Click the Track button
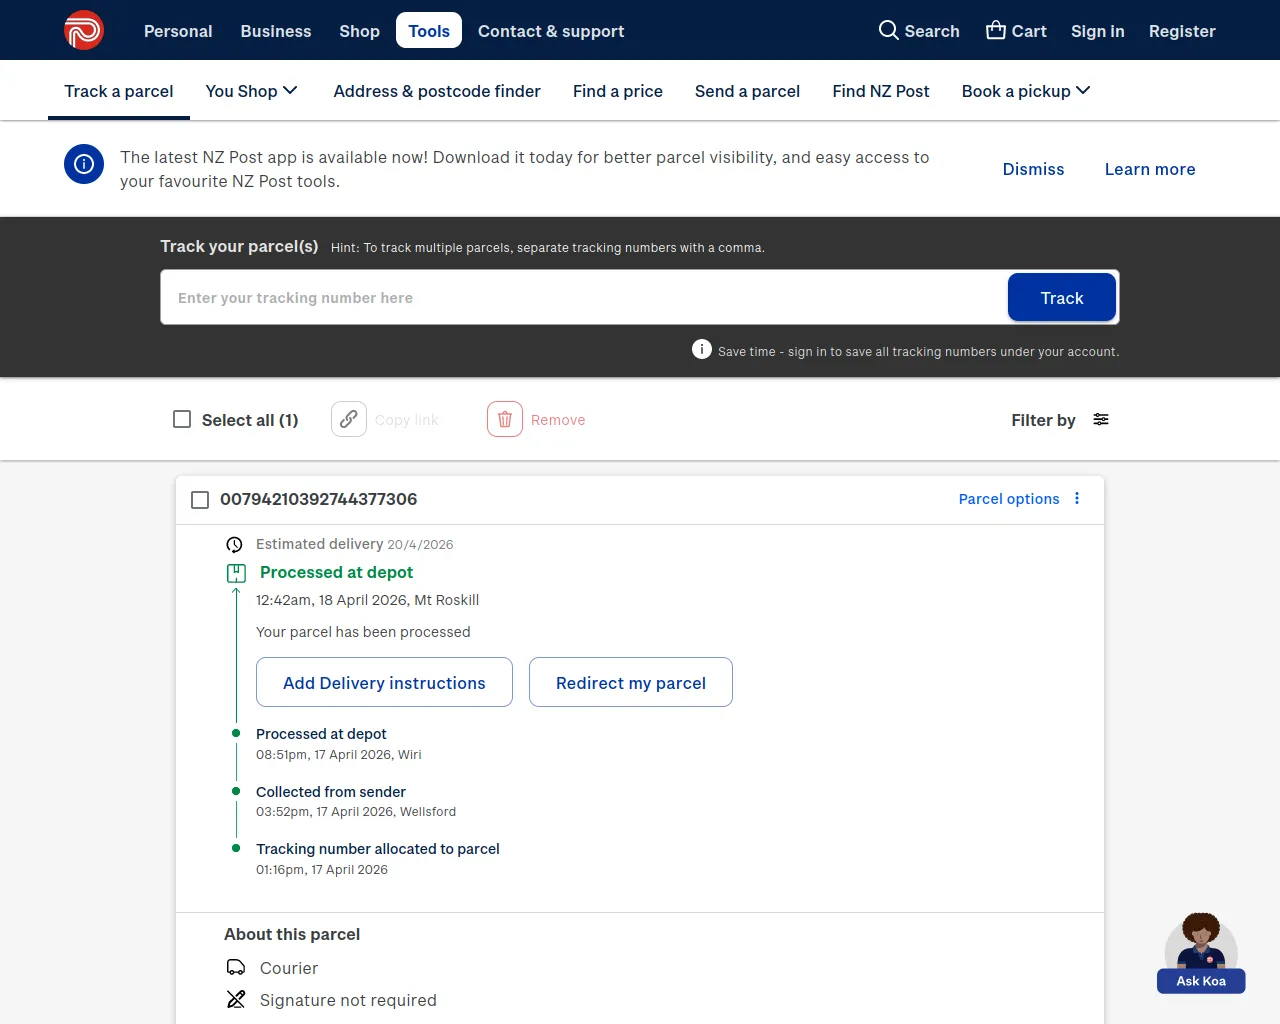1280x1024 pixels. click(1061, 297)
